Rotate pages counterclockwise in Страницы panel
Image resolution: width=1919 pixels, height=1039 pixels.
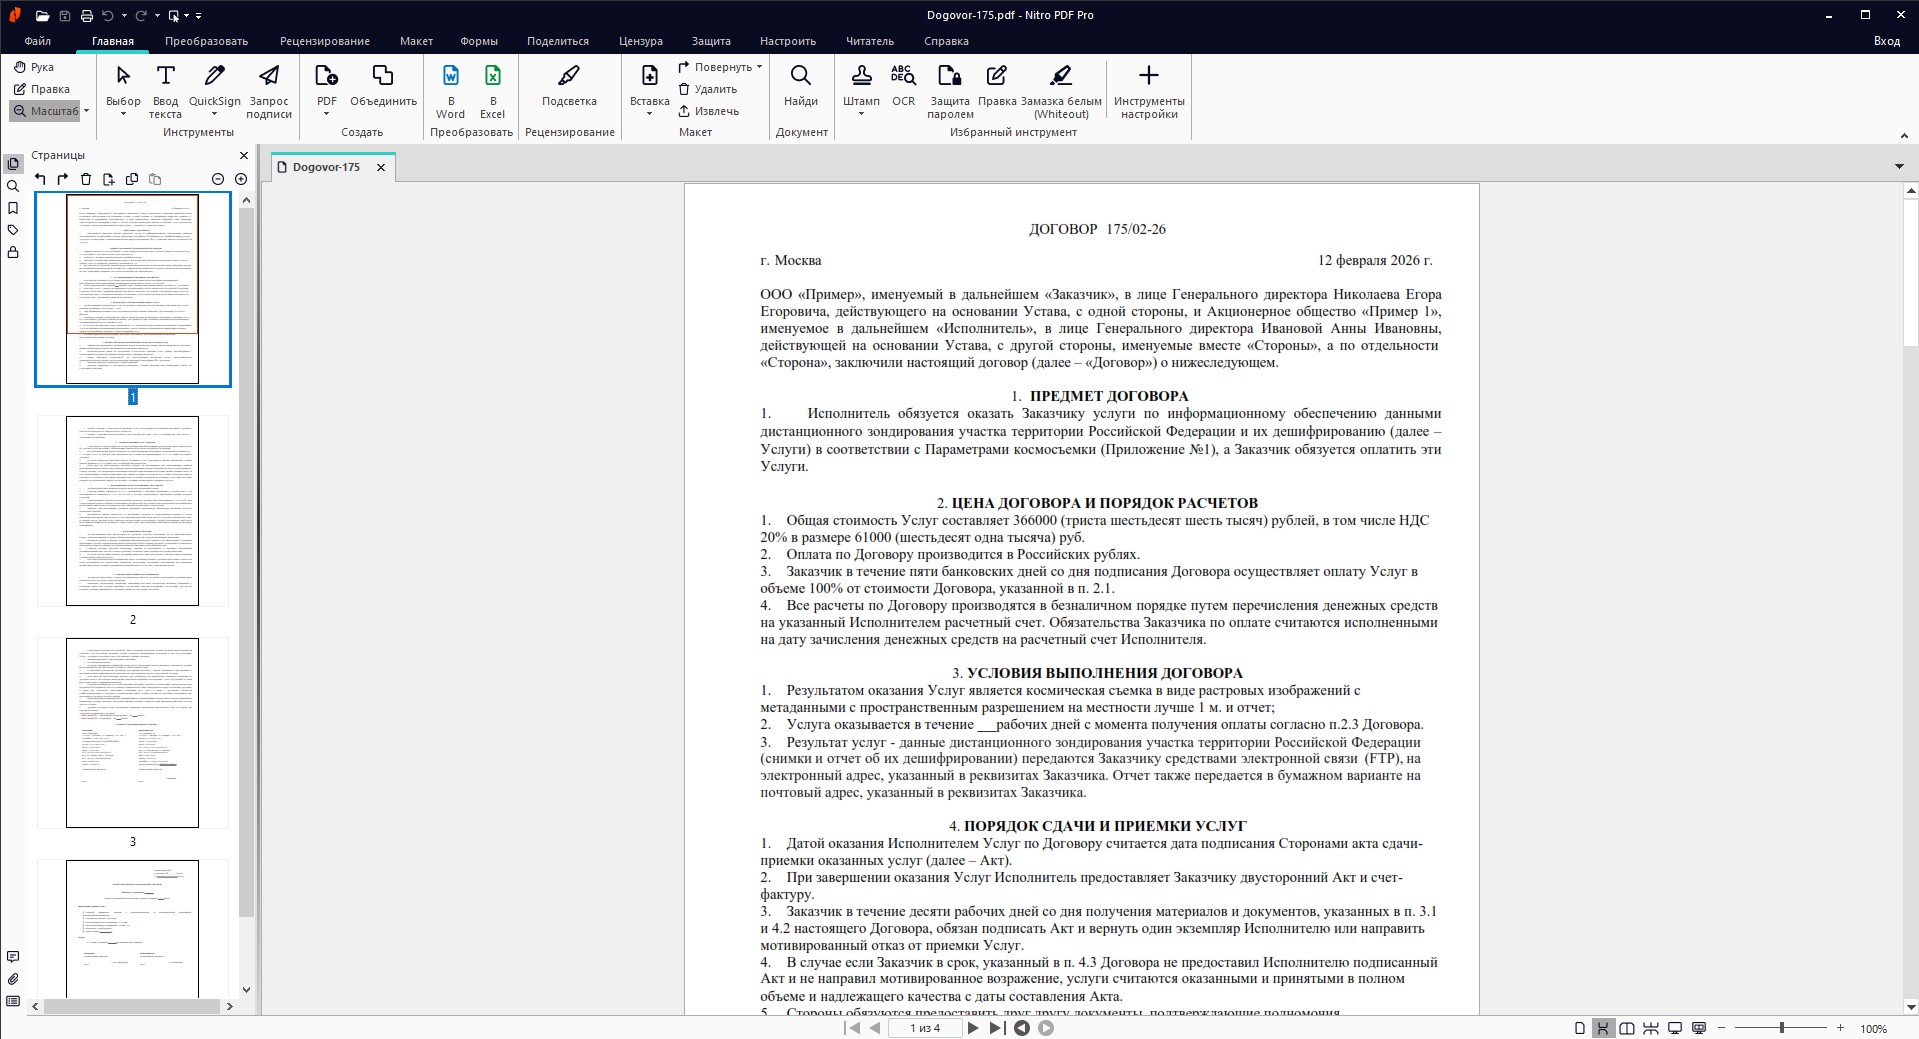point(40,179)
